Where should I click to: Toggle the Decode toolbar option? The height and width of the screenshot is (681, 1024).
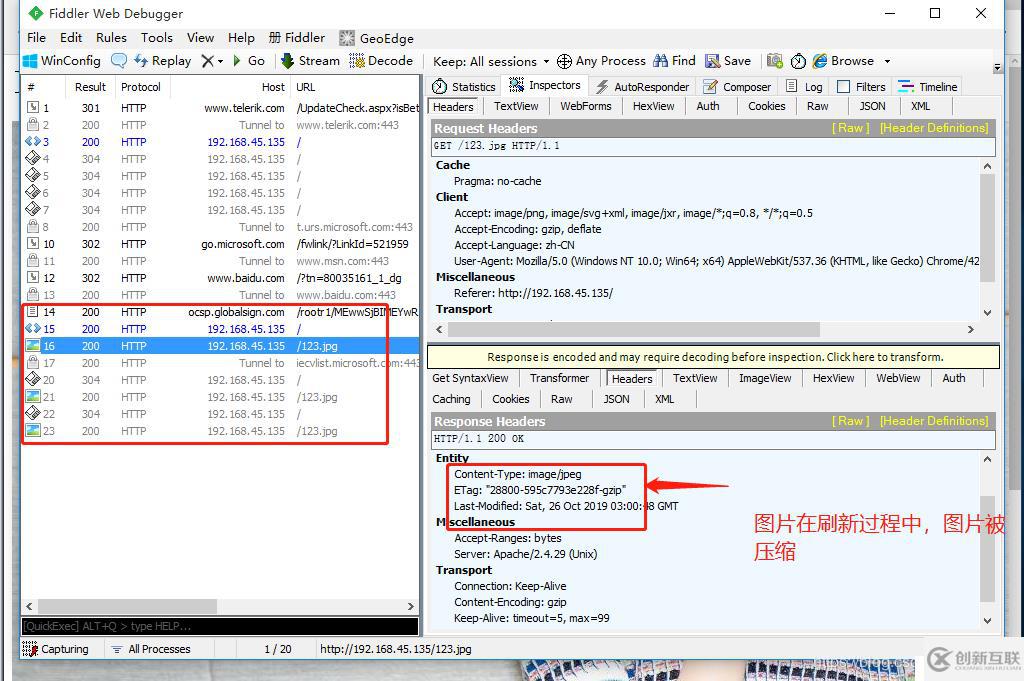[381, 61]
